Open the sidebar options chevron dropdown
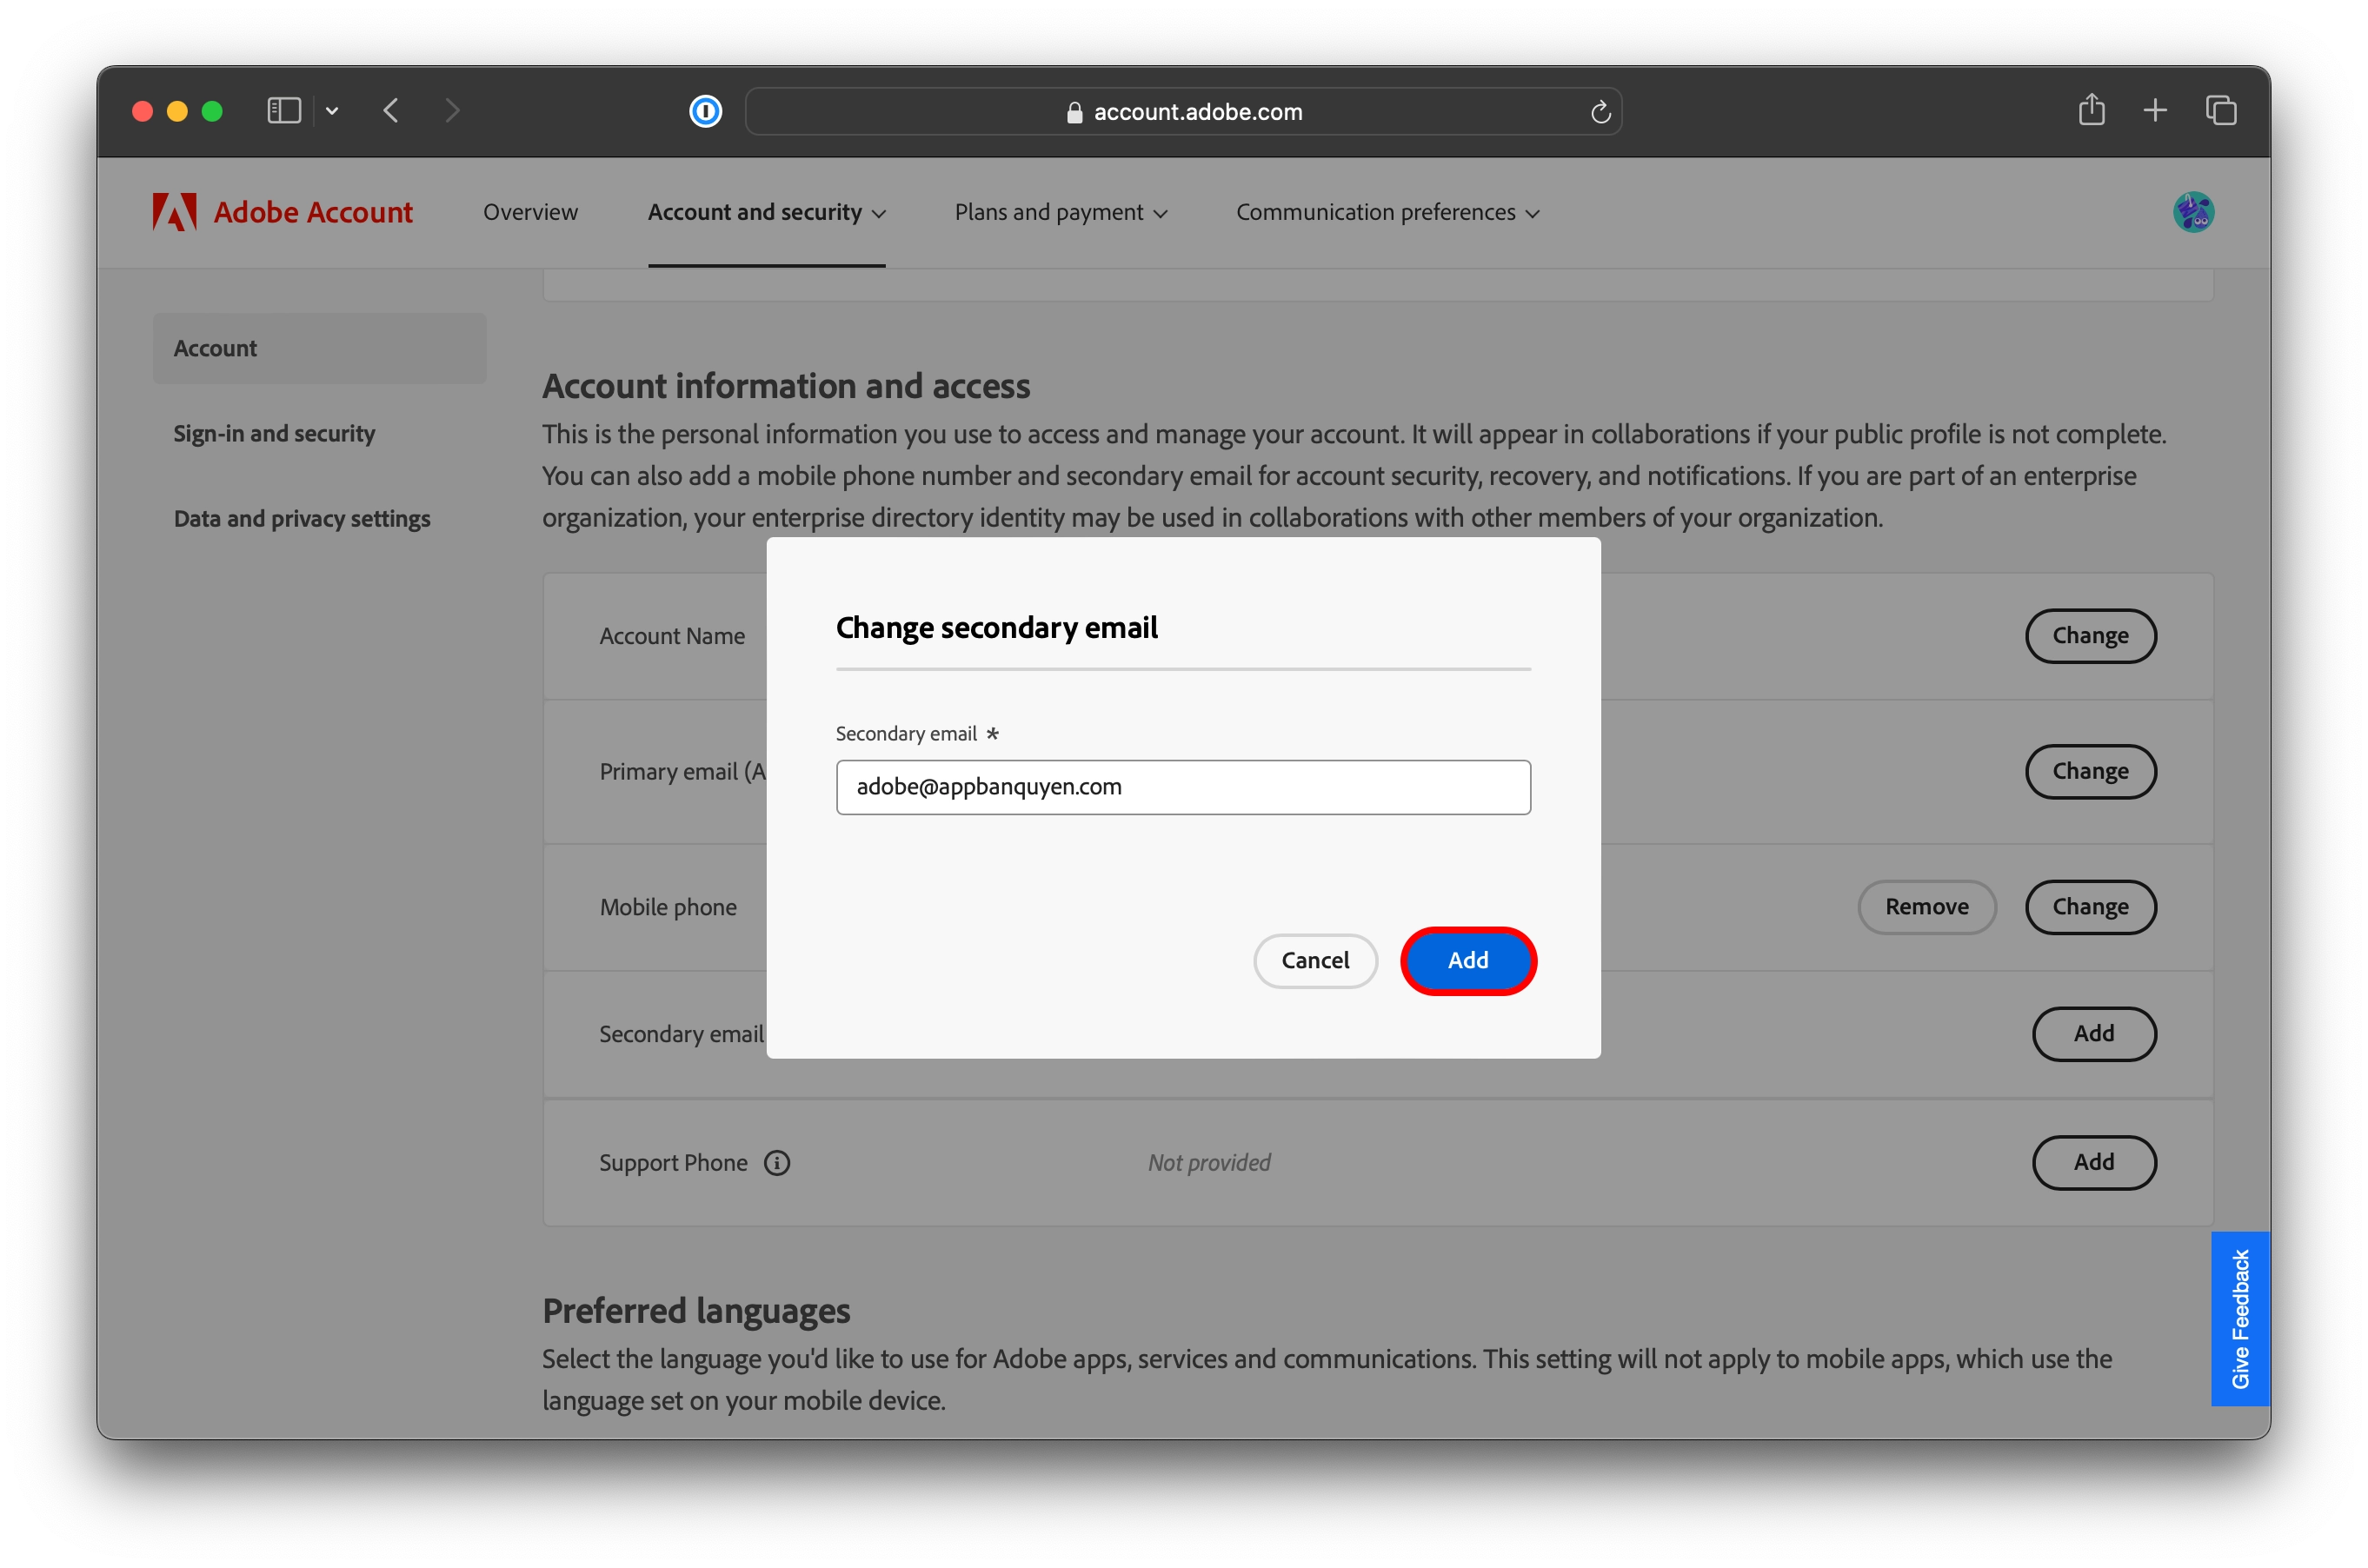 332,110
